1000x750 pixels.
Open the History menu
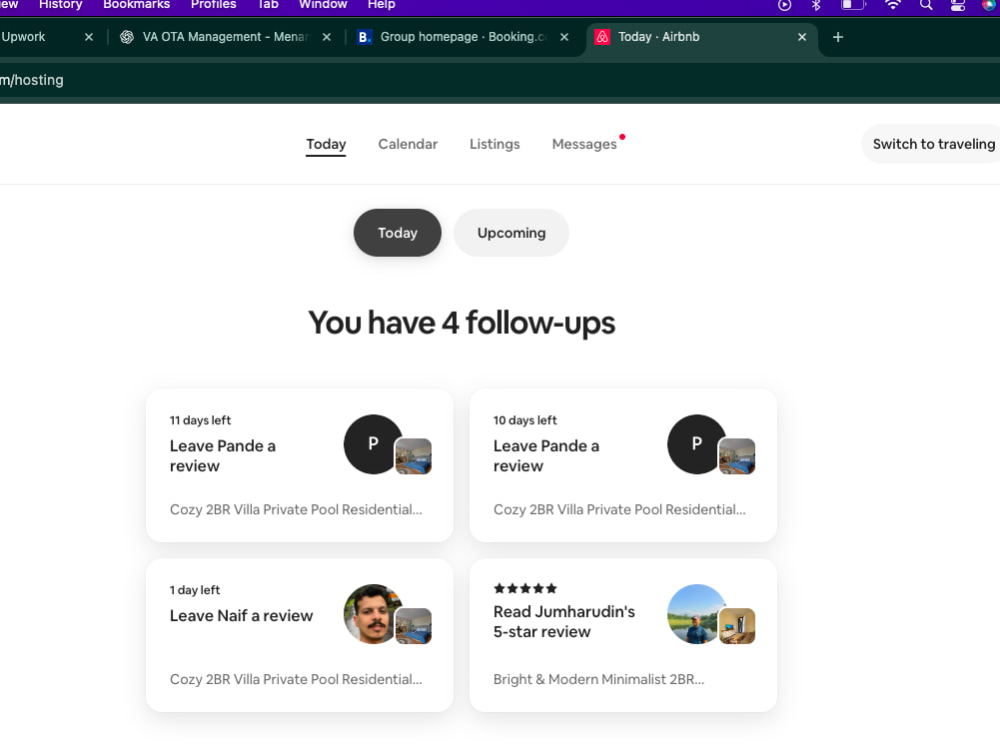pos(61,4)
